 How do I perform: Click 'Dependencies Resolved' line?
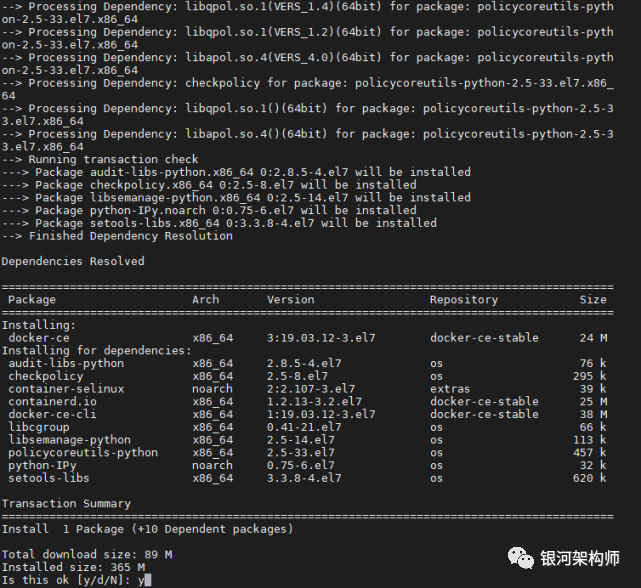click(73, 261)
